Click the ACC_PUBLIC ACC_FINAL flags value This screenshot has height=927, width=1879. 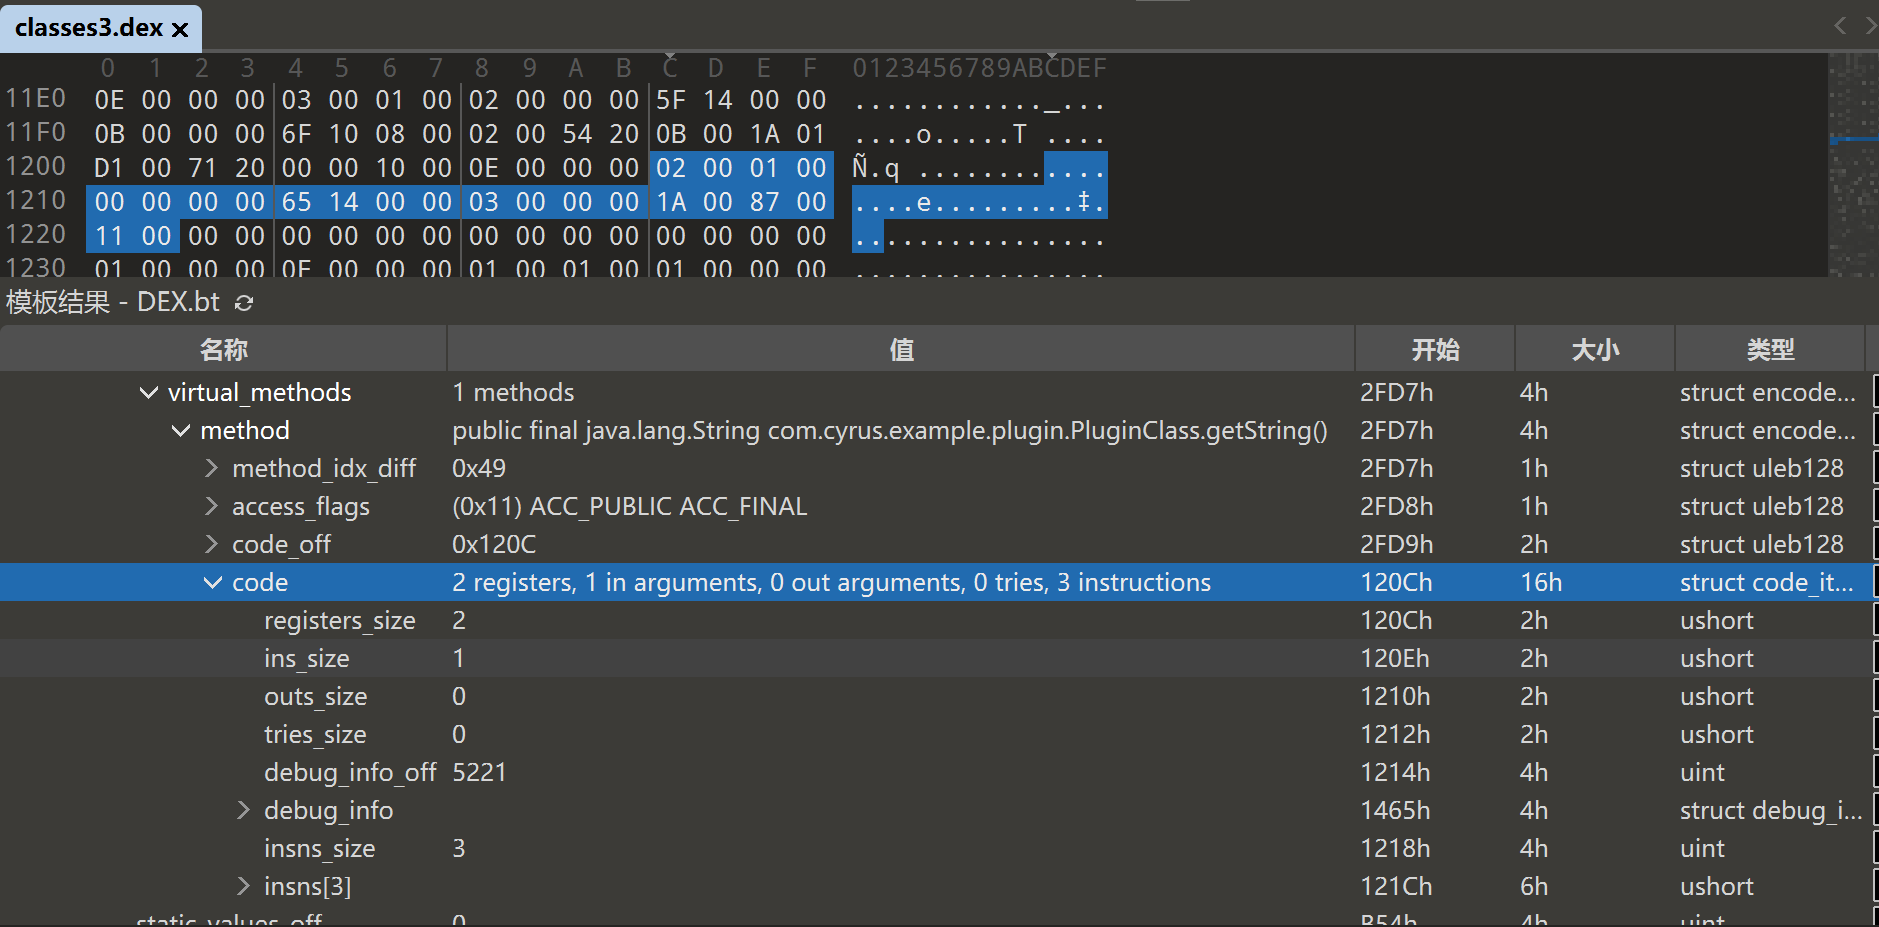pyautogui.click(x=629, y=506)
